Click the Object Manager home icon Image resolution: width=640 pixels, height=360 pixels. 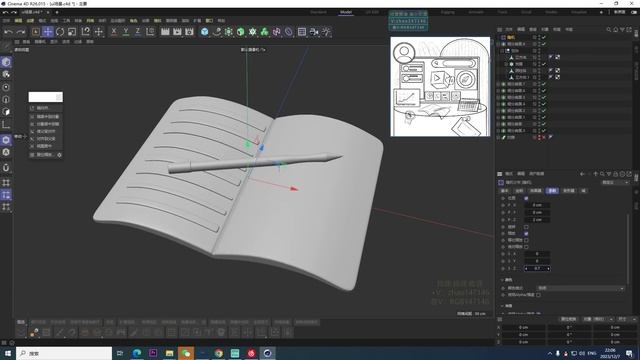616,29
